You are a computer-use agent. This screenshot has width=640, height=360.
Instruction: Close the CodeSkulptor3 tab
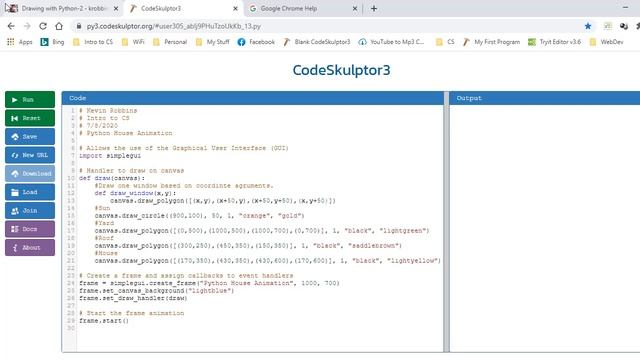click(x=235, y=8)
